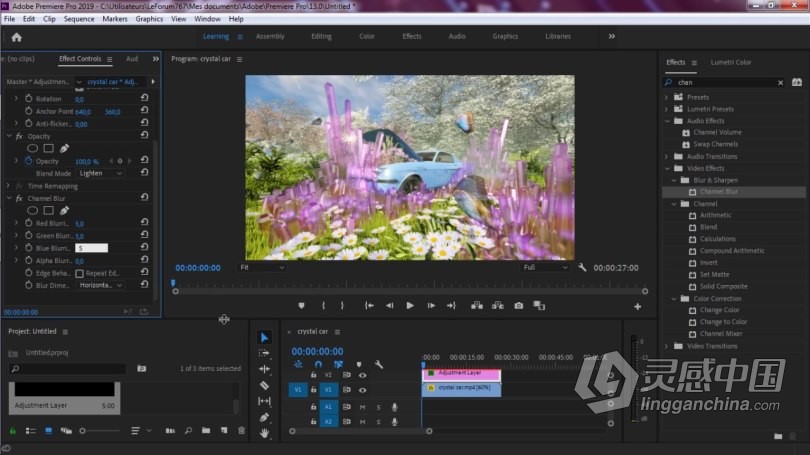Step back one frame
Viewport: 810px width, 455px height.
(x=390, y=306)
